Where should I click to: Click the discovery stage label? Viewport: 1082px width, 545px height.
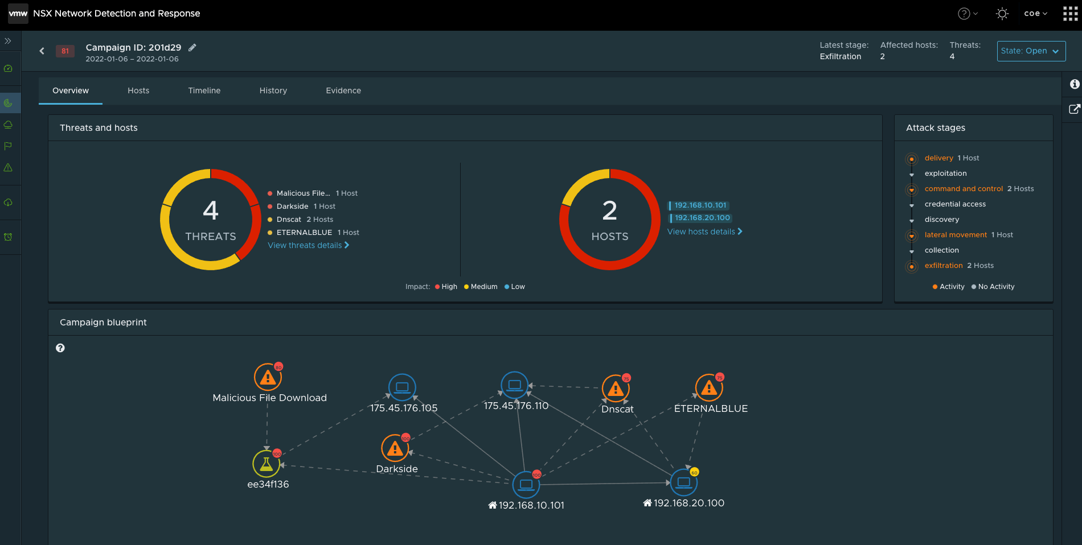(942, 219)
